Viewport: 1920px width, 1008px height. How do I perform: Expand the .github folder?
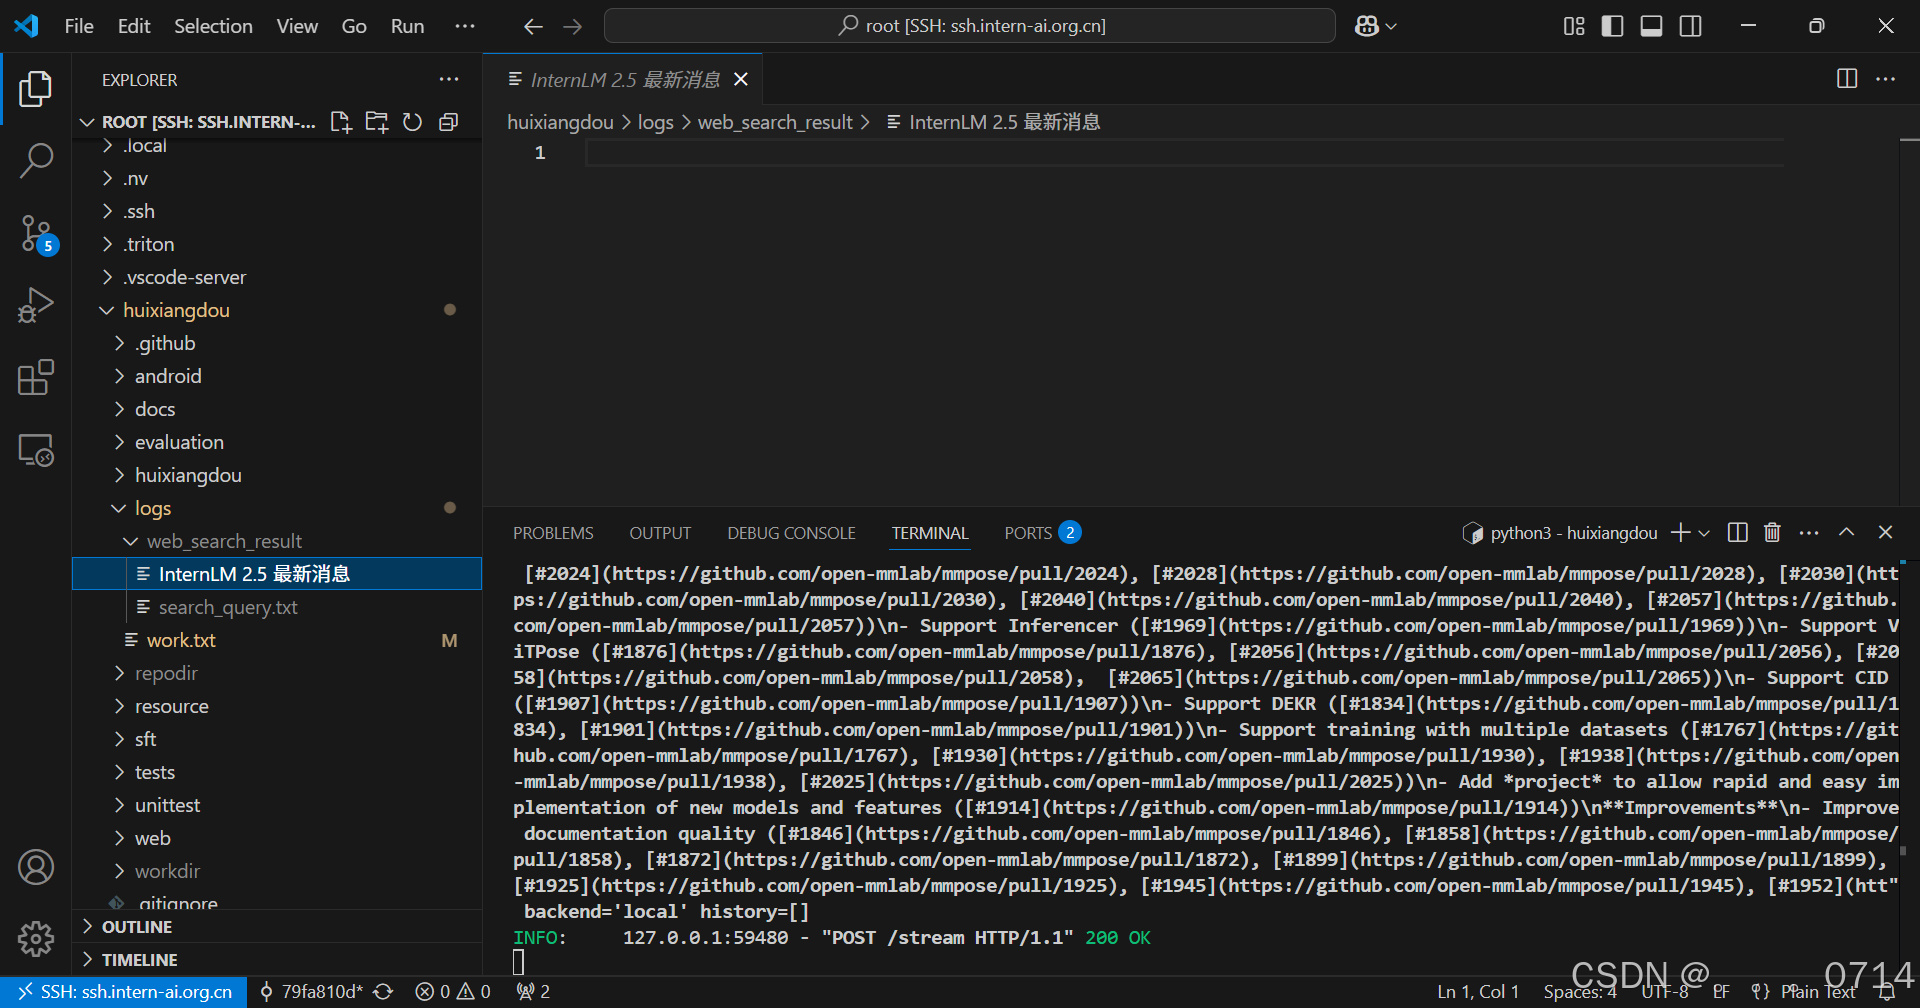click(277, 343)
